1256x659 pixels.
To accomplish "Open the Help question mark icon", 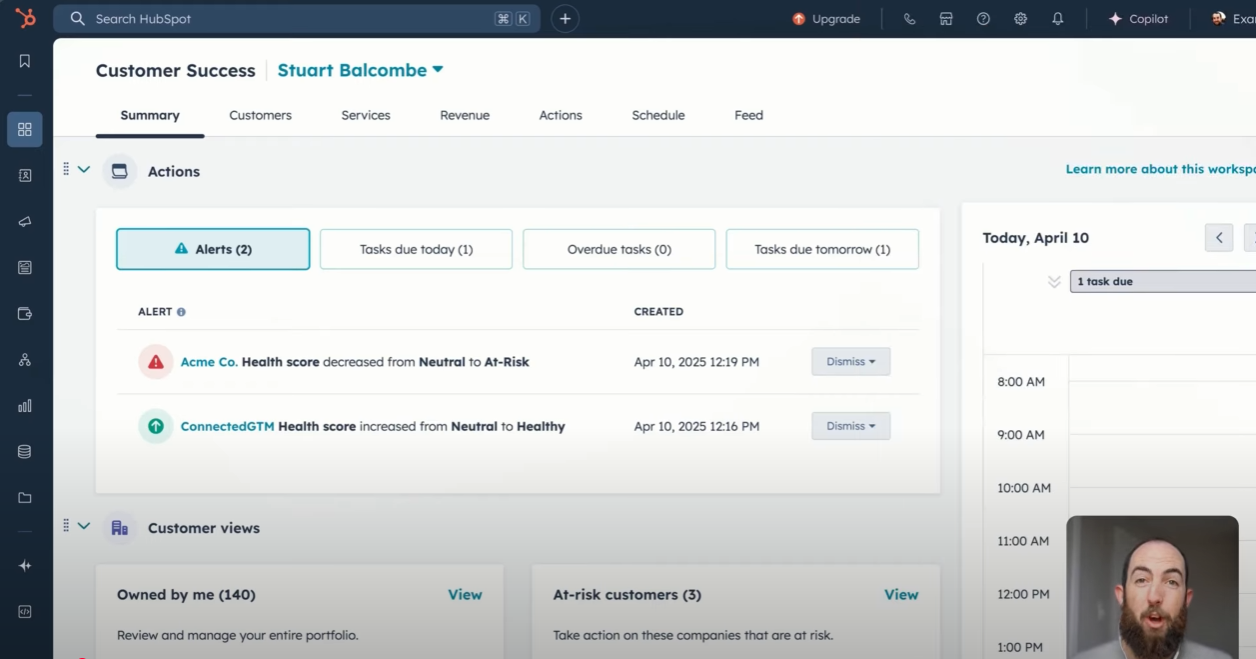I will (983, 19).
